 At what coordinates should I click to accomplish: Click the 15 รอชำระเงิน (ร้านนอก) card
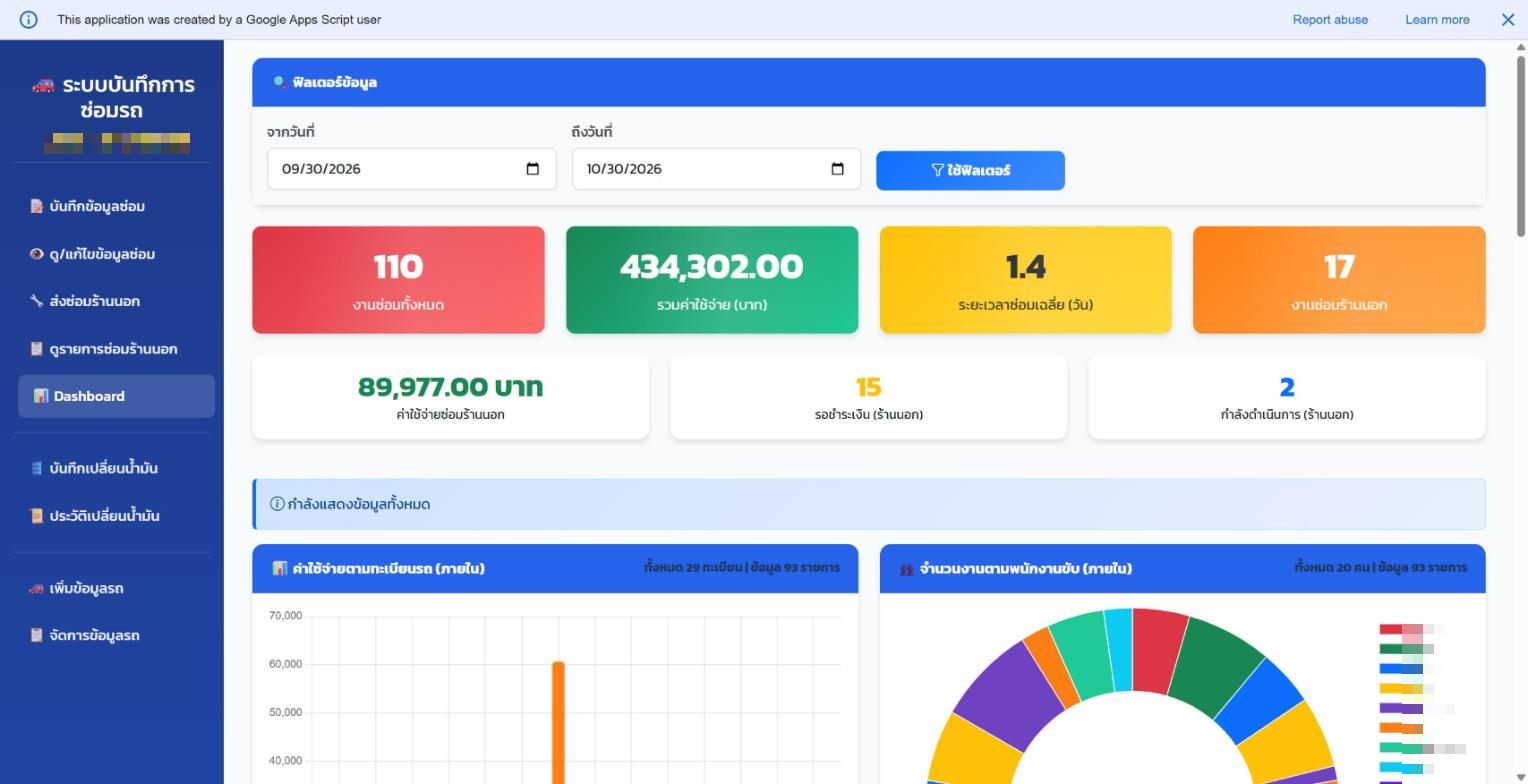868,397
